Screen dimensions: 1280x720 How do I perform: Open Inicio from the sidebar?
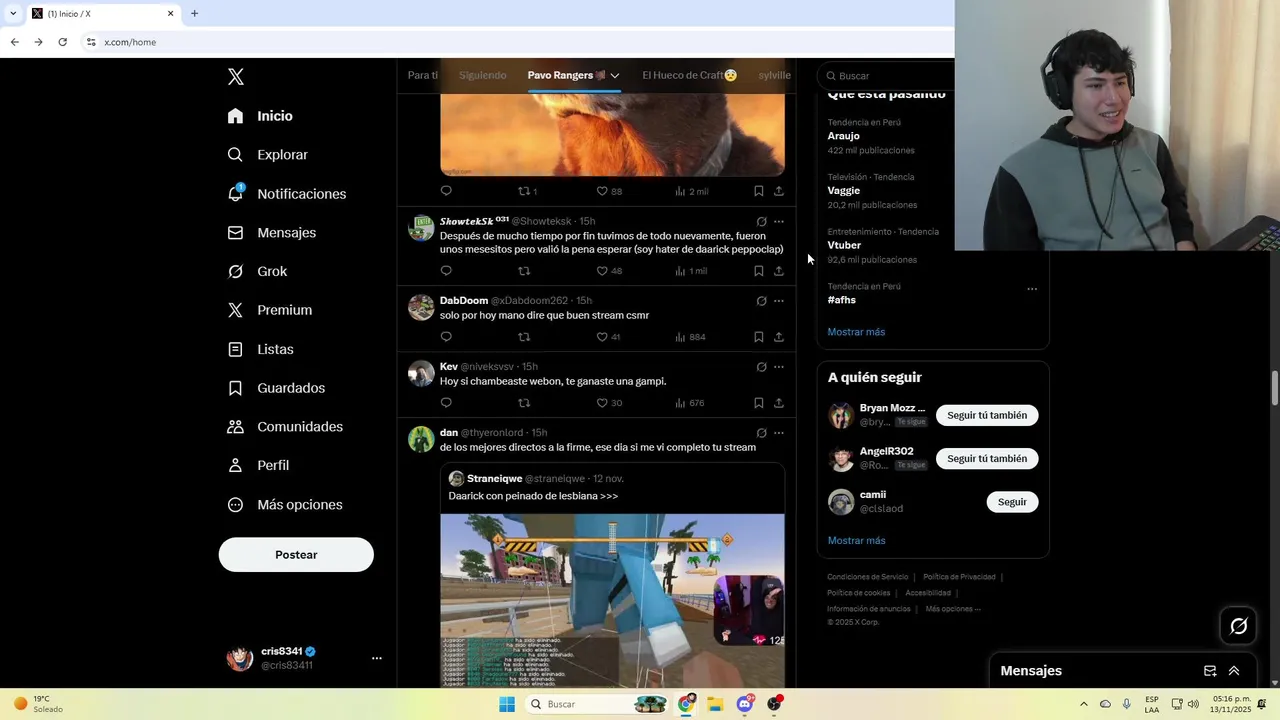point(260,116)
